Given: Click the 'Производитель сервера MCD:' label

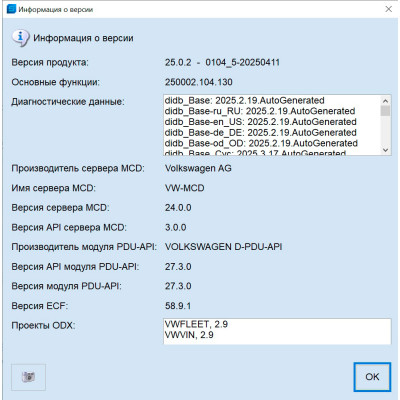Looking at the screenshot, I should [x=78, y=168].
